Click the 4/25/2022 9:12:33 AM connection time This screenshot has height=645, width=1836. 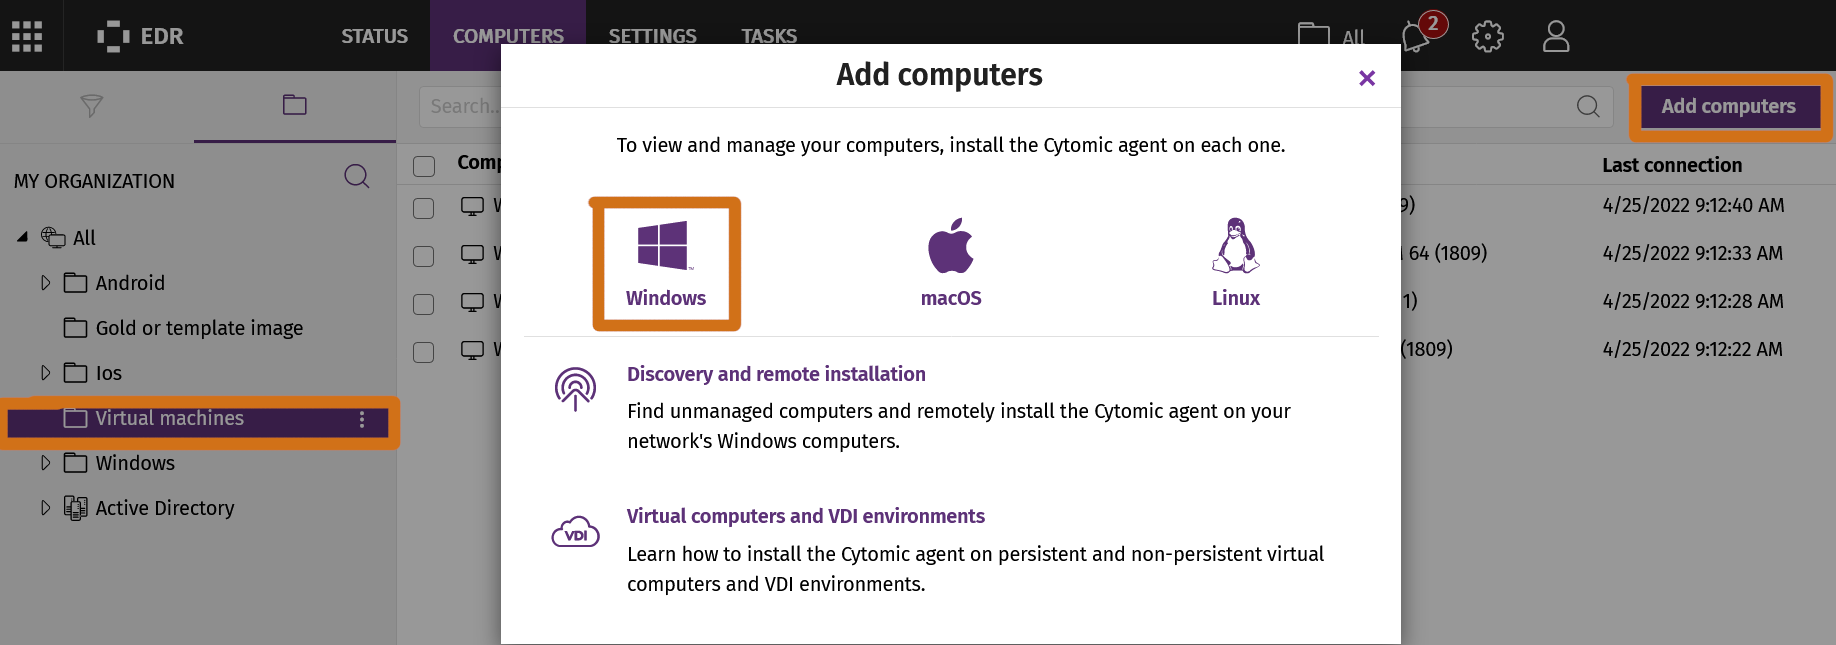point(1693,253)
